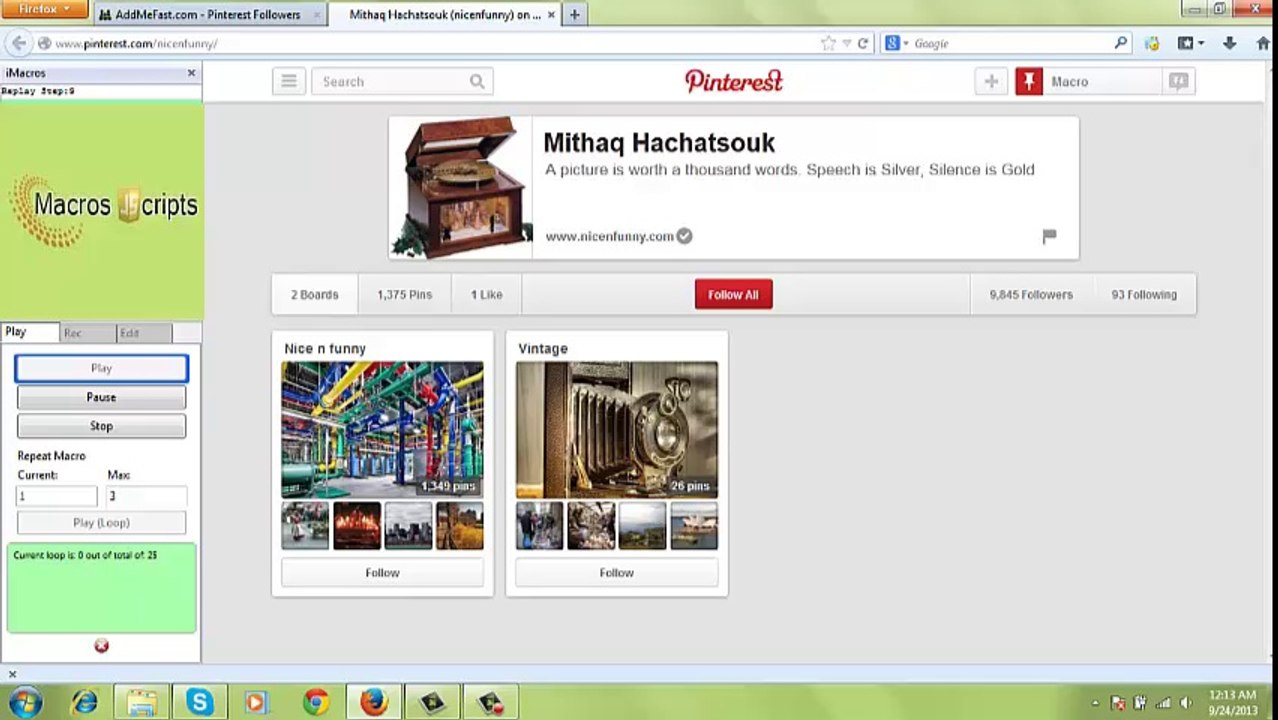
Task: Click the volume speaker tray icon
Action: [1186, 702]
